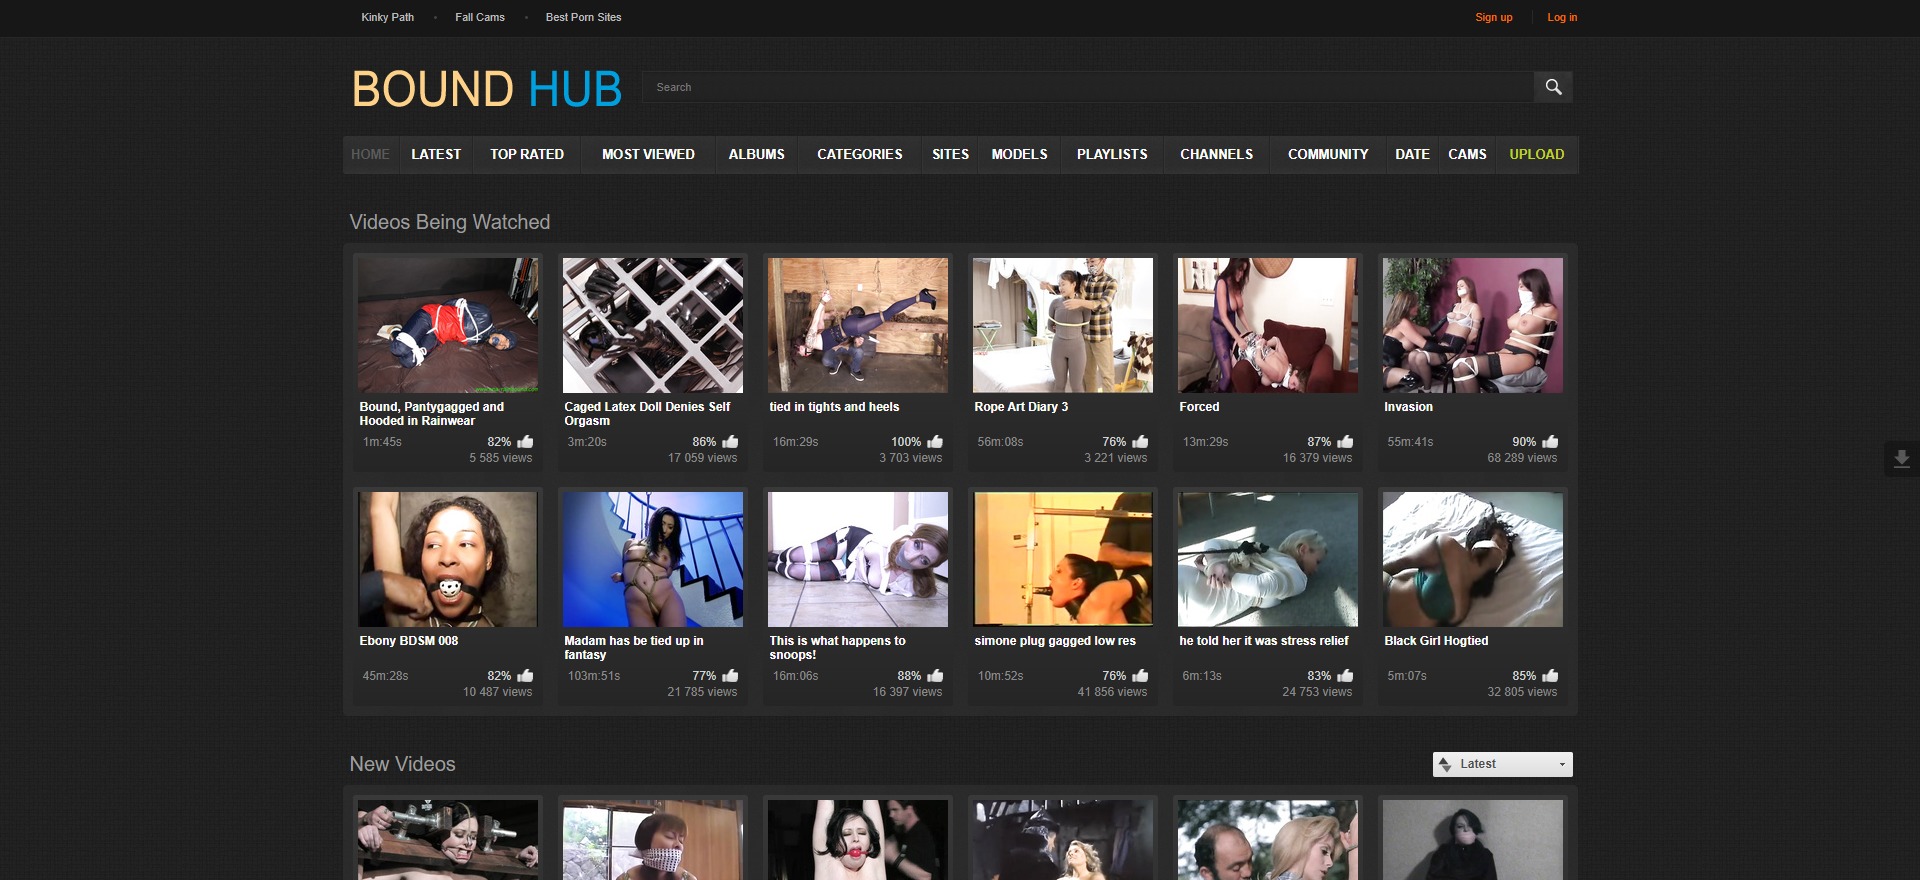This screenshot has width=1920, height=880.
Task: Click the Fall Cams top link
Action: point(480,17)
